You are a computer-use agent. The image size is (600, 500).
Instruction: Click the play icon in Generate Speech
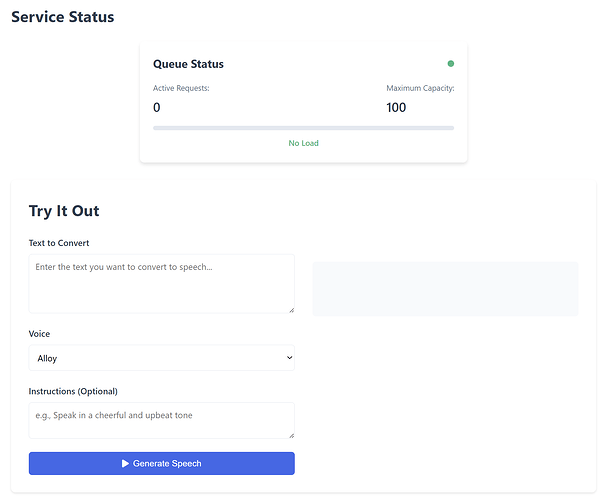click(x=125, y=464)
